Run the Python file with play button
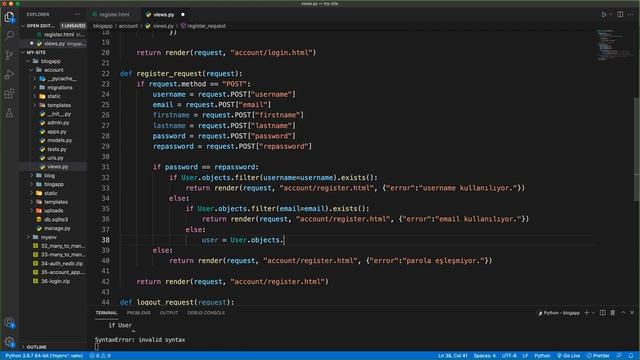 604,14
